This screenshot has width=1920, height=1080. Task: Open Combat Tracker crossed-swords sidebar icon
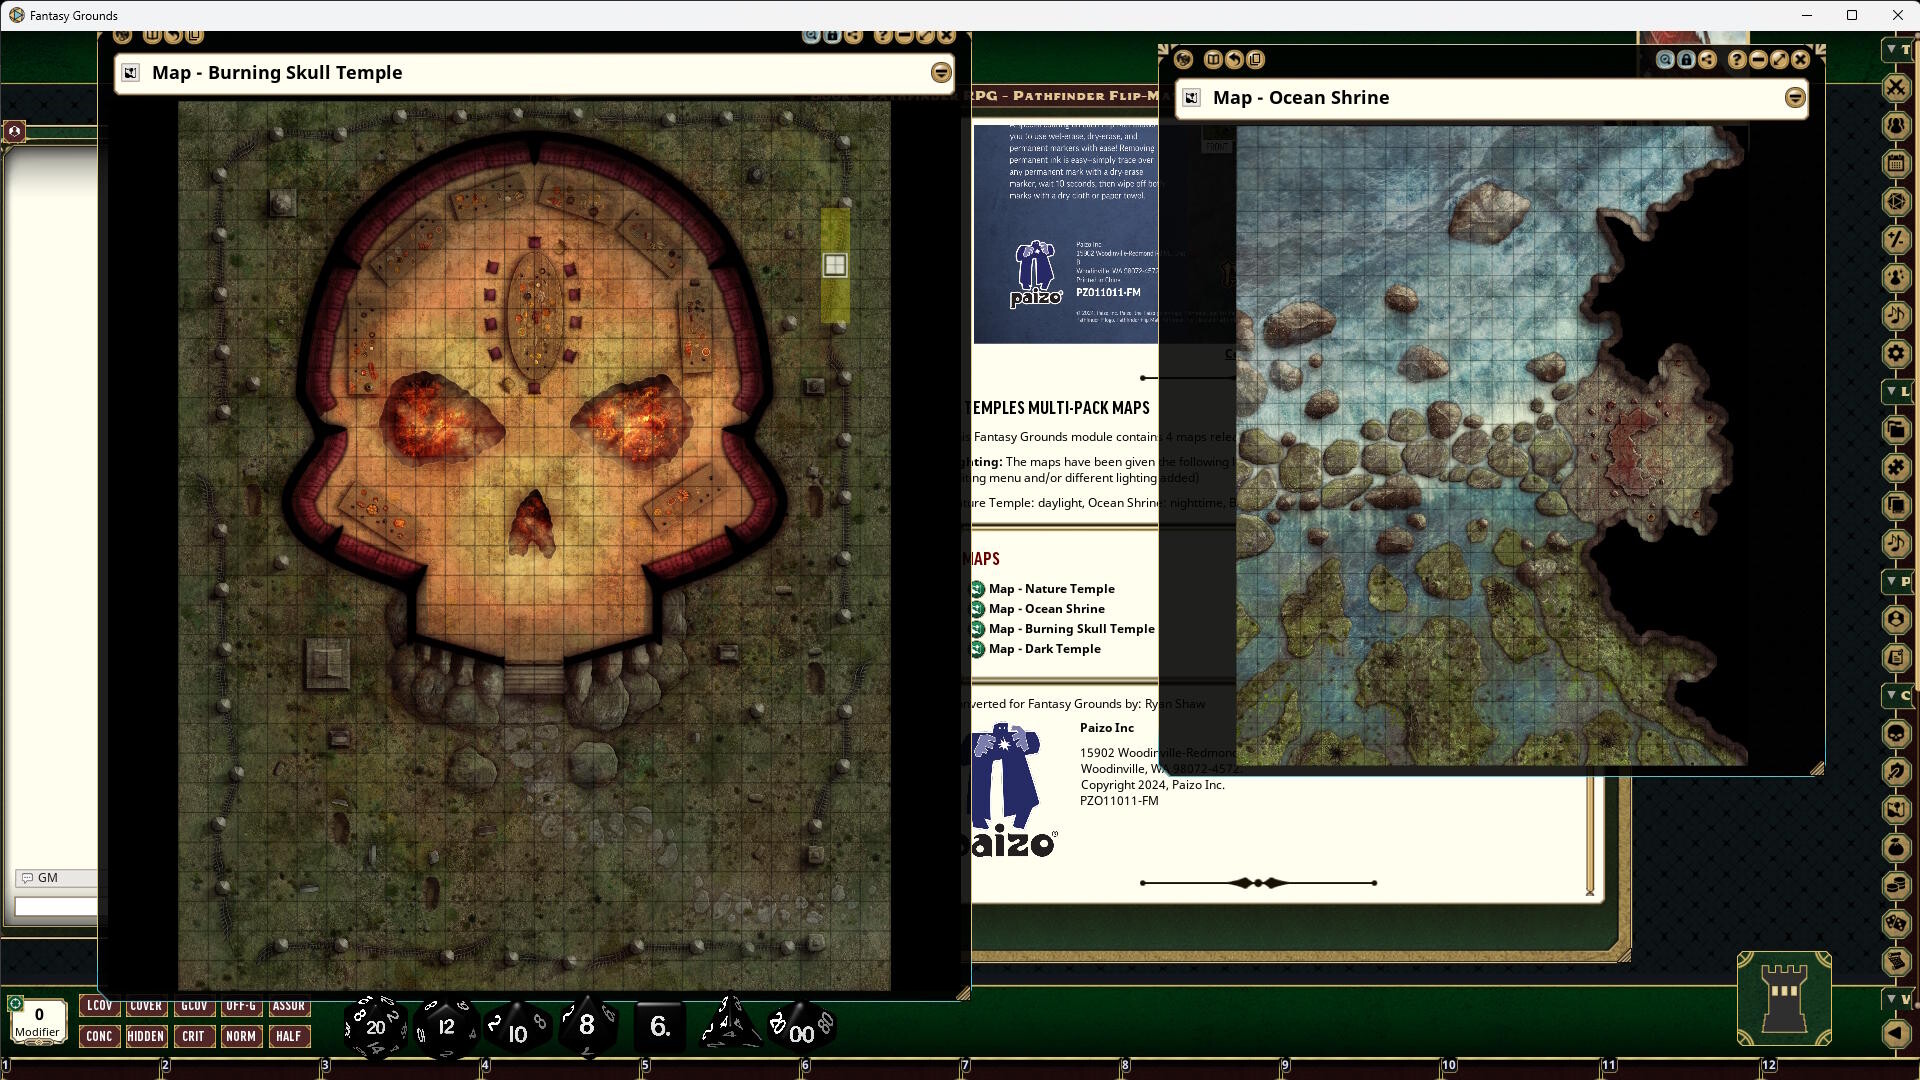point(1896,88)
